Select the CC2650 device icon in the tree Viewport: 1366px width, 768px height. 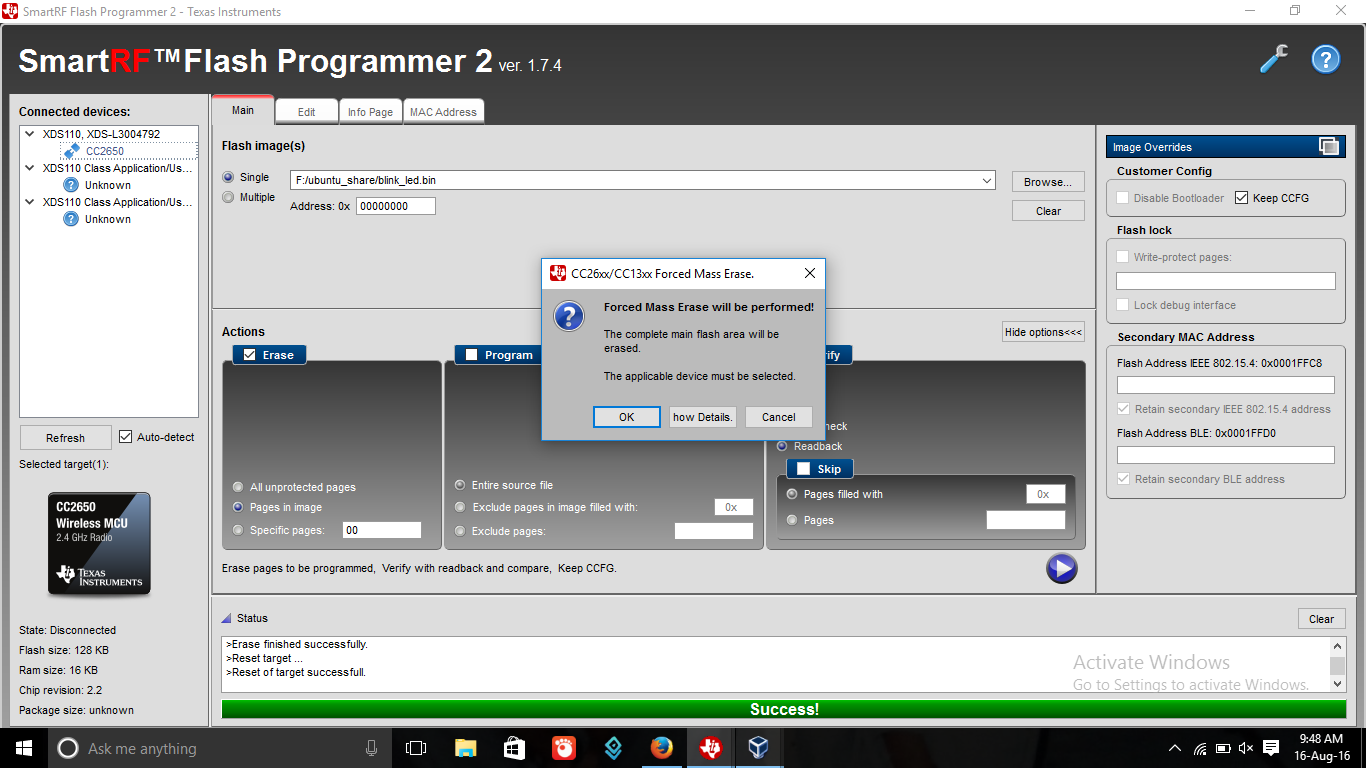pyautogui.click(x=72, y=151)
